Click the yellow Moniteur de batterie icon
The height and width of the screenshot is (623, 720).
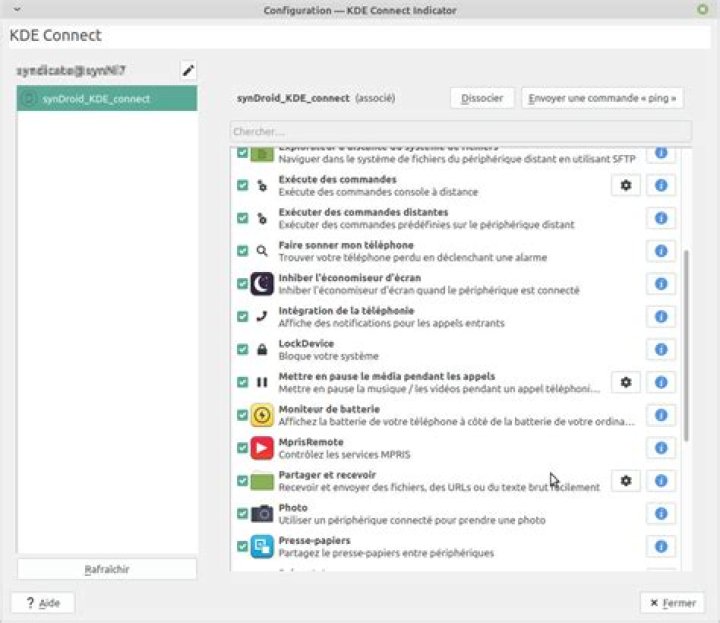262,415
